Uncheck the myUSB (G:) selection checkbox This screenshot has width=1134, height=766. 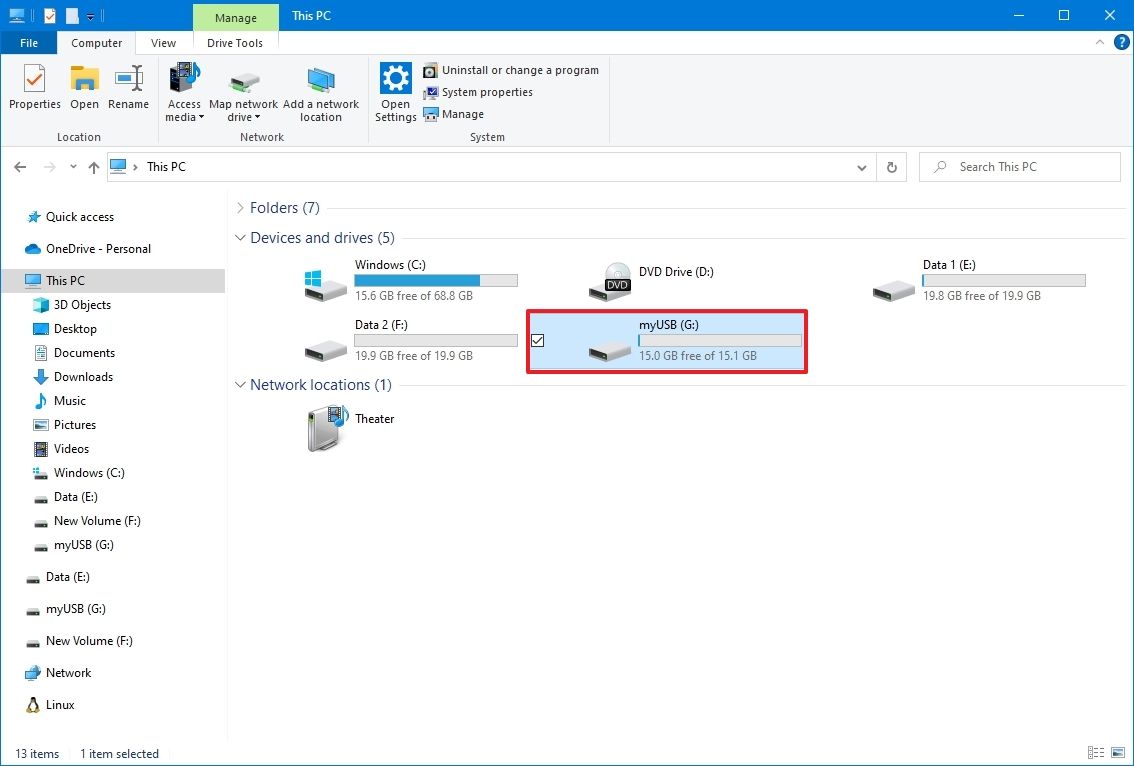[538, 340]
